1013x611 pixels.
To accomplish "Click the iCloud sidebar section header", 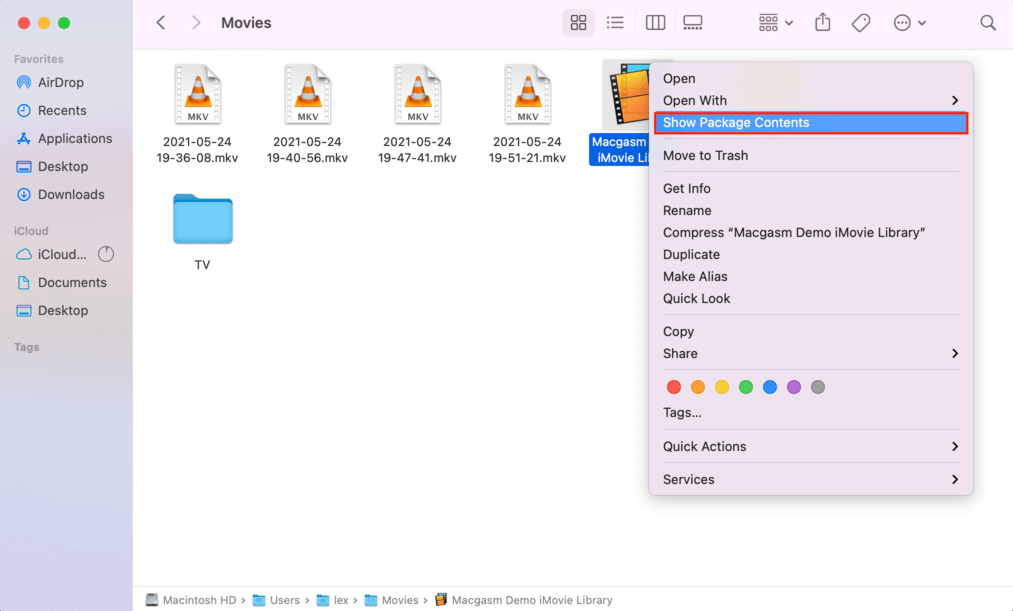I will point(31,231).
